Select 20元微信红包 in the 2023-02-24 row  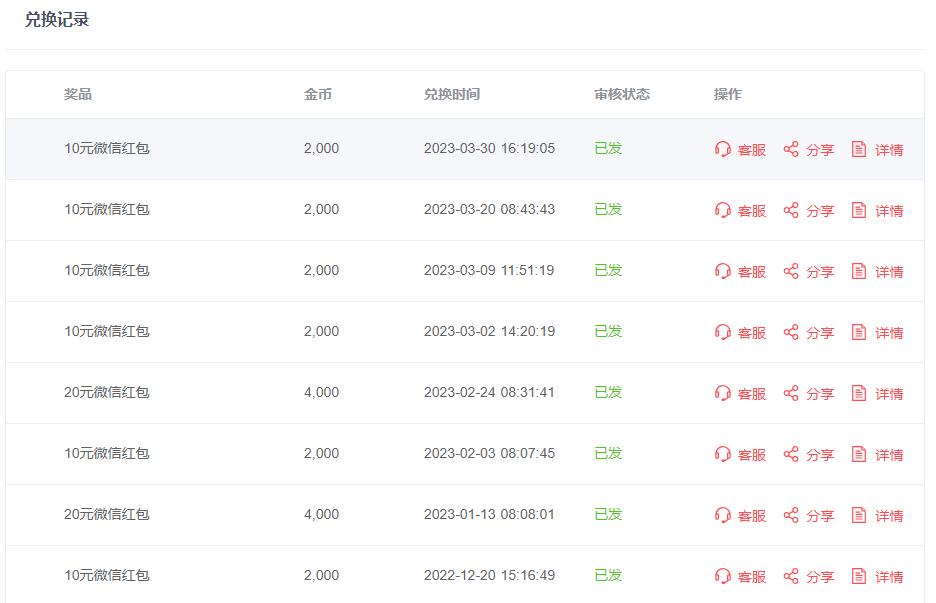(107, 392)
